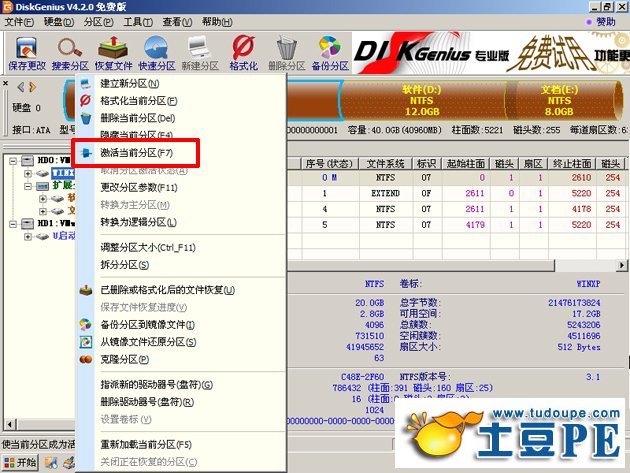Click the HD1 disk icon in tree
Image resolution: width=630 pixels, height=473 pixels.
pos(27,223)
